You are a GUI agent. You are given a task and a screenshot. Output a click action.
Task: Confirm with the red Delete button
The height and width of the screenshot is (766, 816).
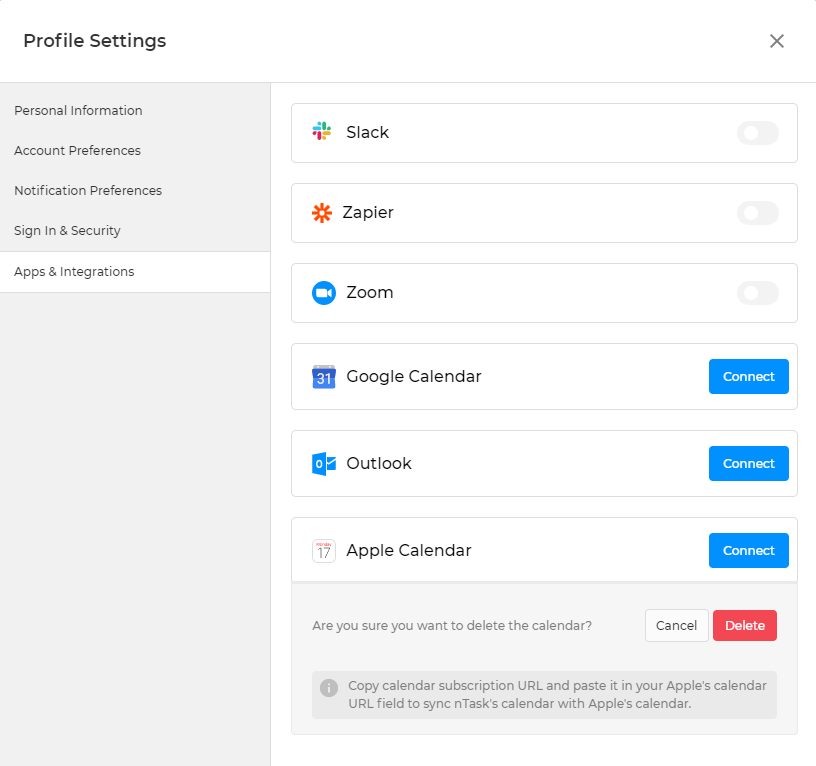745,626
